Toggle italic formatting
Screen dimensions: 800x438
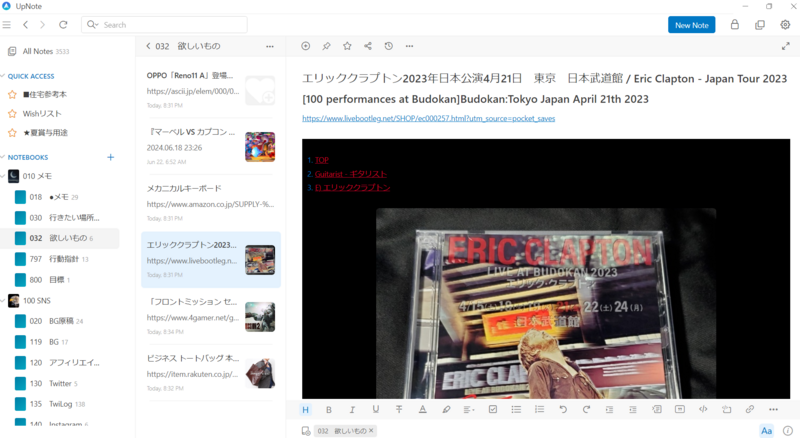352,409
